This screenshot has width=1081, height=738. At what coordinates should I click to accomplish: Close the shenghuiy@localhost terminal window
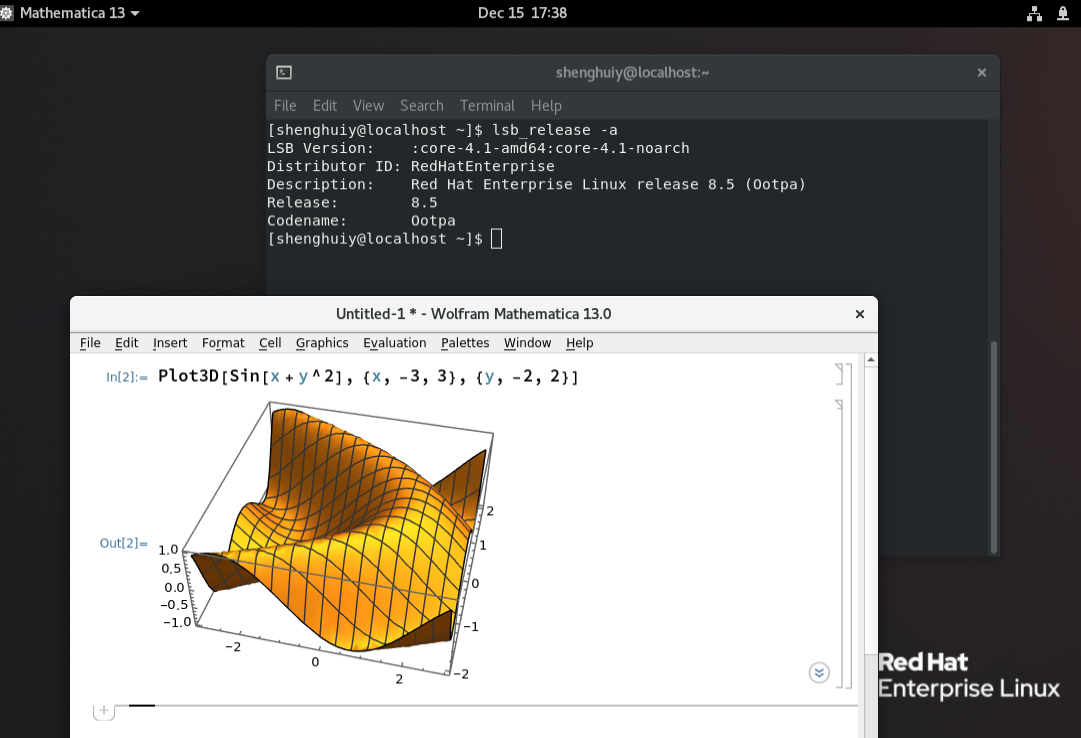click(982, 72)
